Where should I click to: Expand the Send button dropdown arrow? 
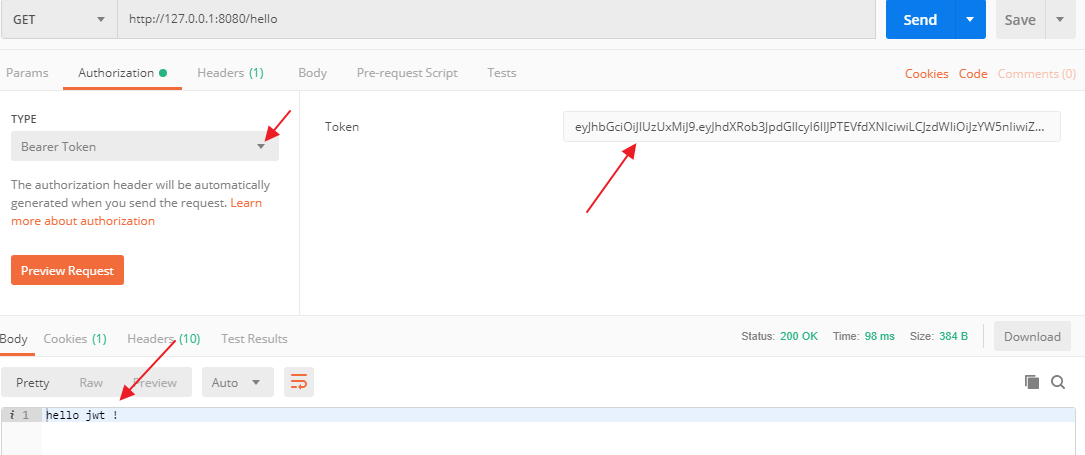click(970, 19)
